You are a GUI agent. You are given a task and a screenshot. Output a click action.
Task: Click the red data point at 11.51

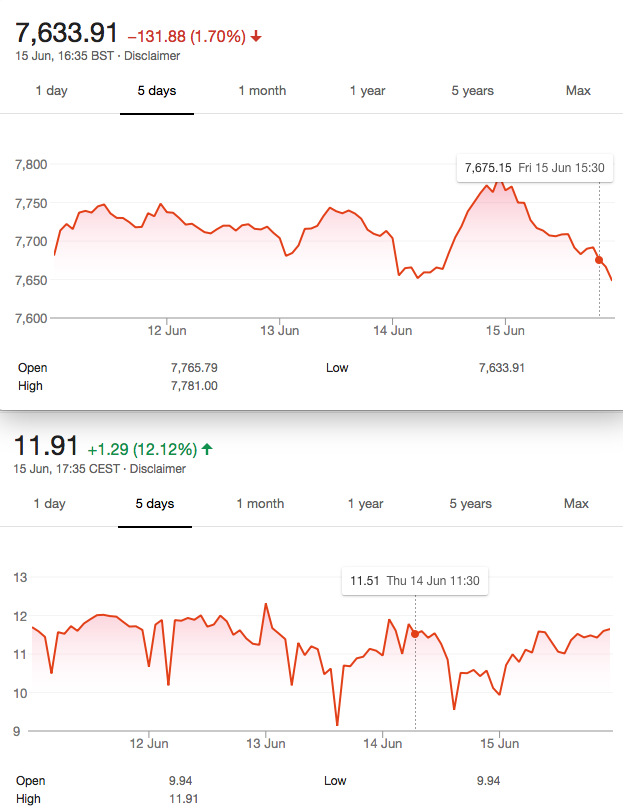click(415, 634)
